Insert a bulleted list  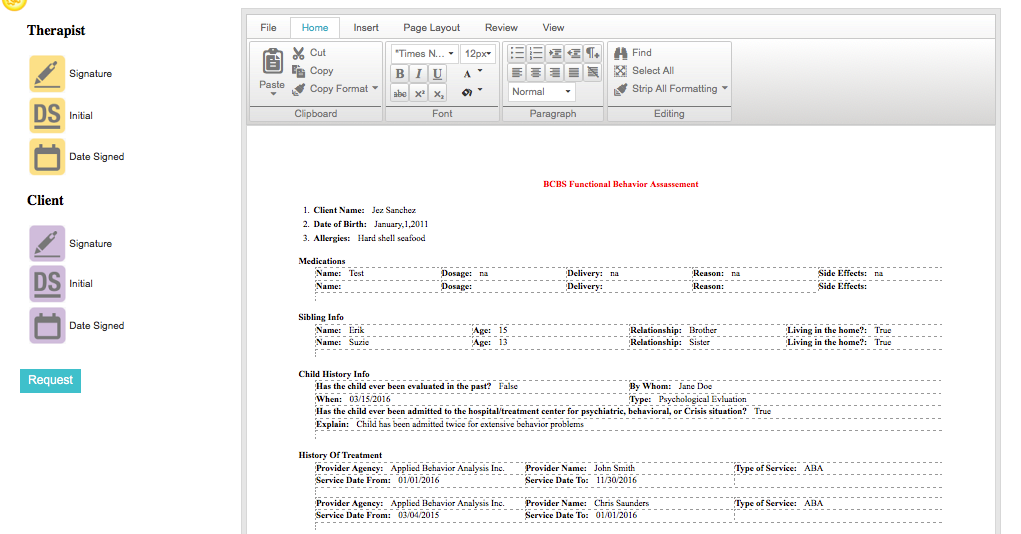point(516,53)
